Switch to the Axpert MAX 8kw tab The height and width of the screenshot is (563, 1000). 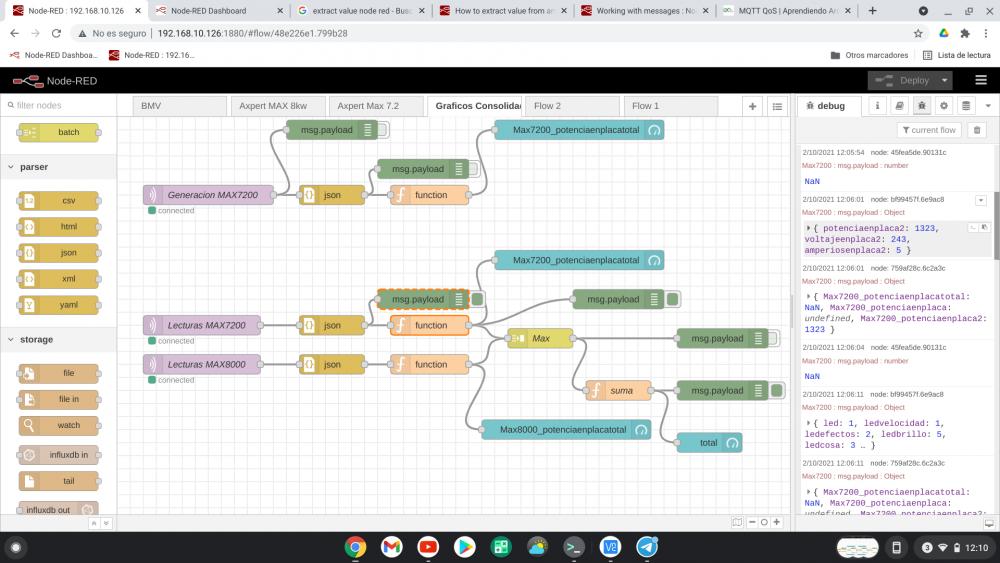click(278, 106)
